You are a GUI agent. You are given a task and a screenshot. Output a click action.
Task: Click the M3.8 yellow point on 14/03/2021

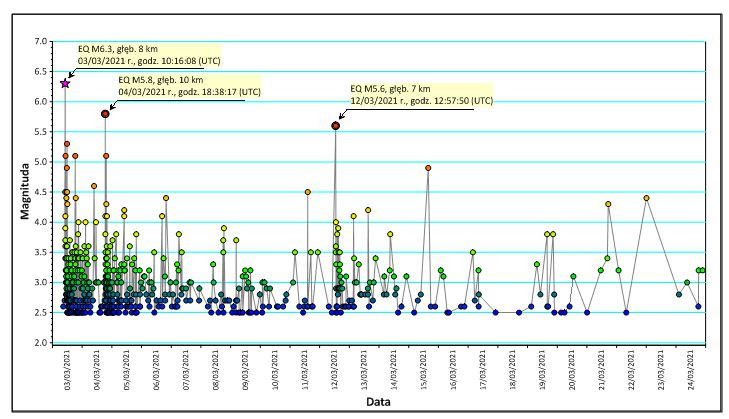pyautogui.click(x=390, y=234)
